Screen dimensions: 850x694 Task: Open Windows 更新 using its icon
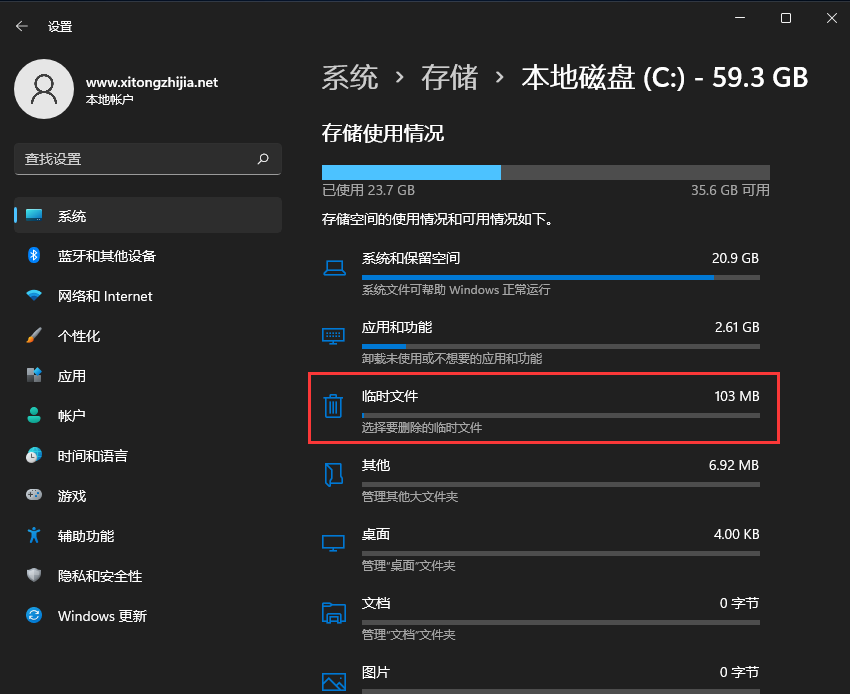tap(33, 616)
